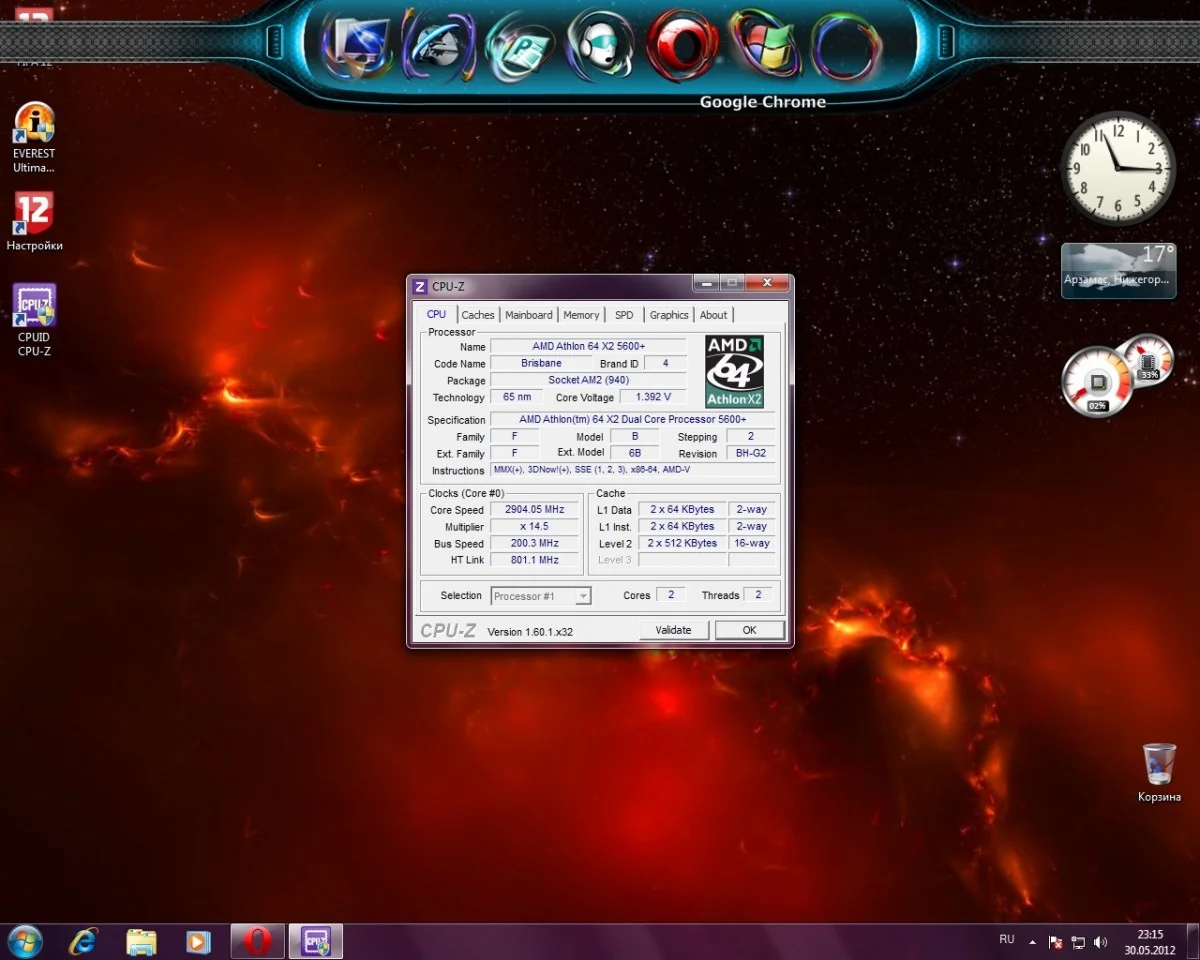Open the volume speaker tray icon

[x=1101, y=942]
